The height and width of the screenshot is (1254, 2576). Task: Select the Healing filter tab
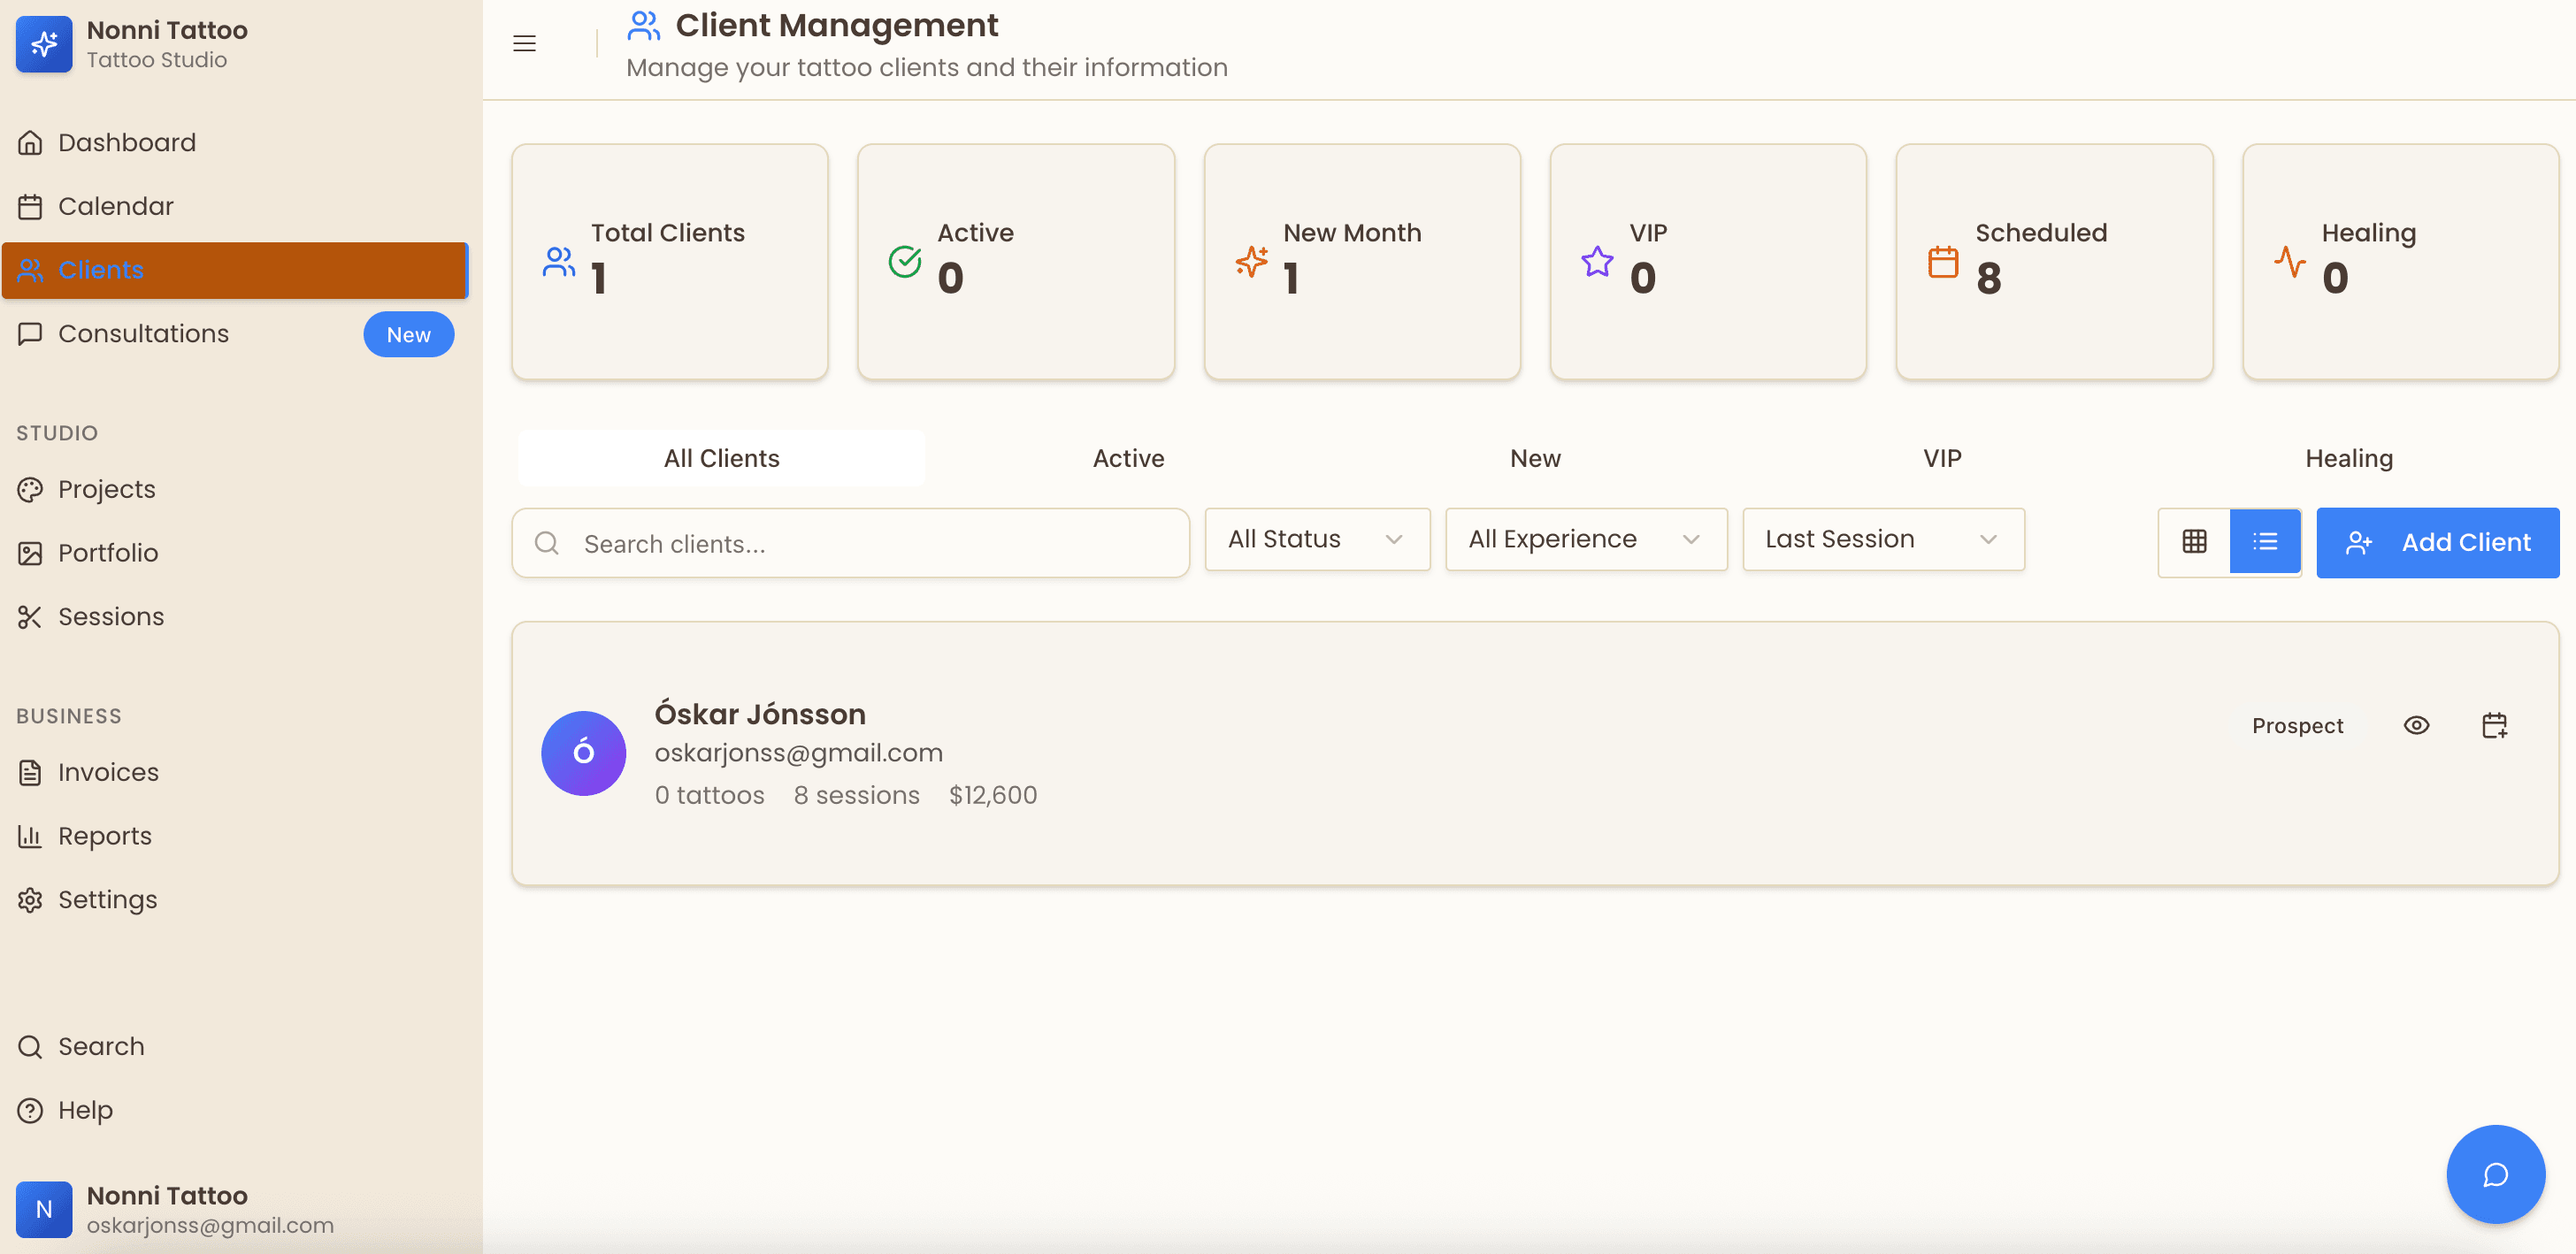point(2348,457)
